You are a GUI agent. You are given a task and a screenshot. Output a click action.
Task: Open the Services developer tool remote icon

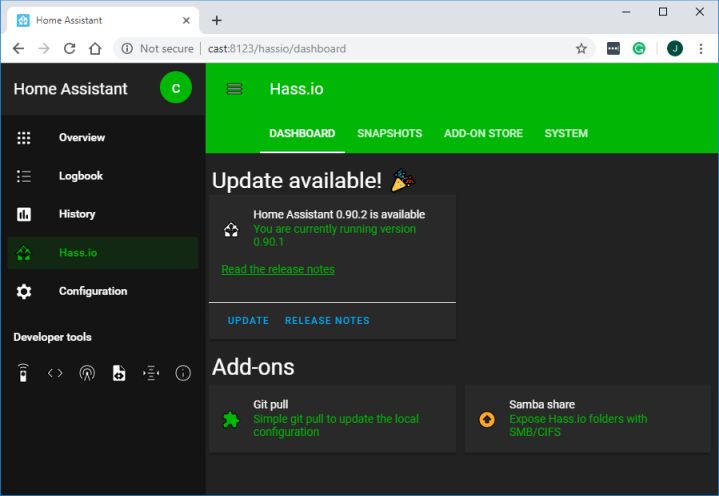[23, 373]
